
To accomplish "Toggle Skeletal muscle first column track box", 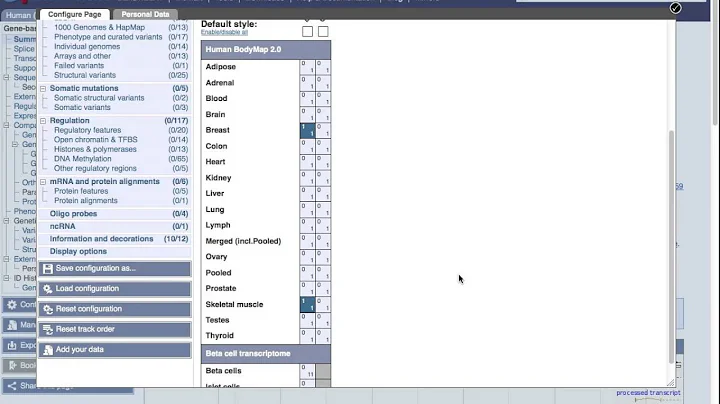I will 308,304.
